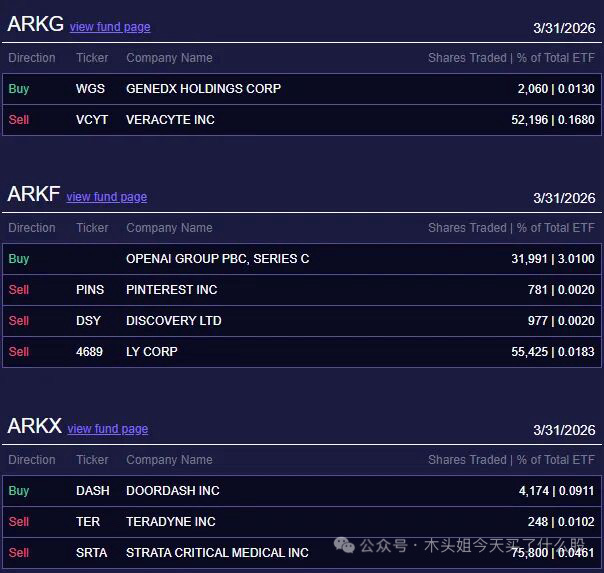
Task: Click the 4689 ticker cell
Action: (x=89, y=352)
